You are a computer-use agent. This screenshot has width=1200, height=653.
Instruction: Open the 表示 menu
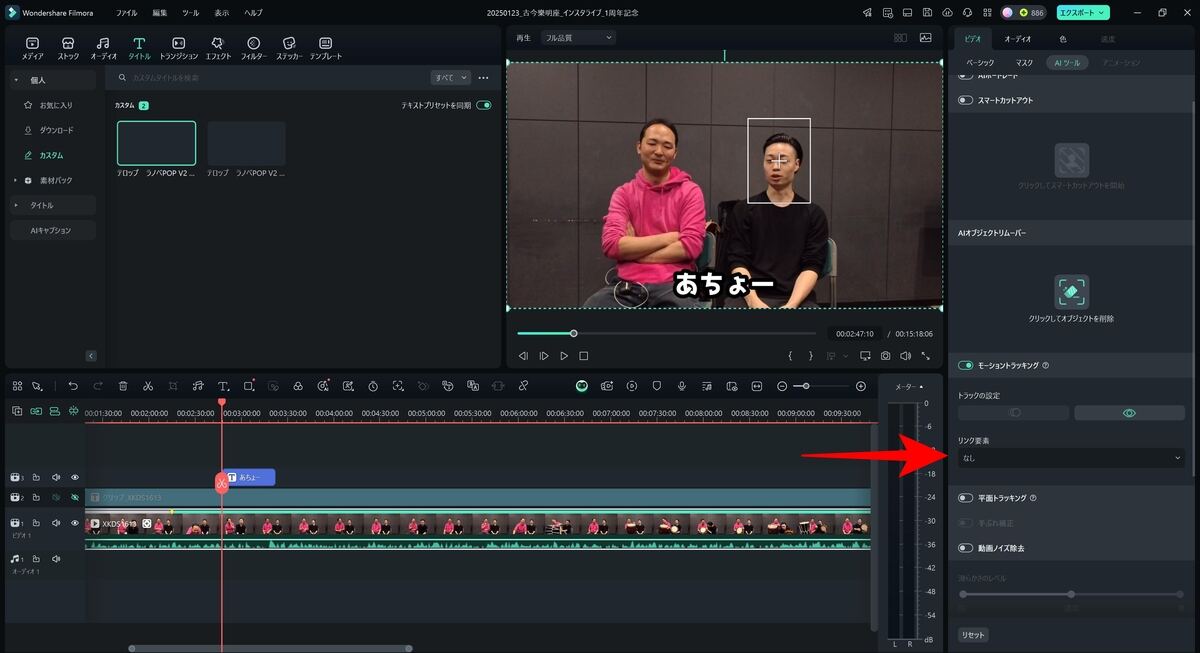coord(221,12)
